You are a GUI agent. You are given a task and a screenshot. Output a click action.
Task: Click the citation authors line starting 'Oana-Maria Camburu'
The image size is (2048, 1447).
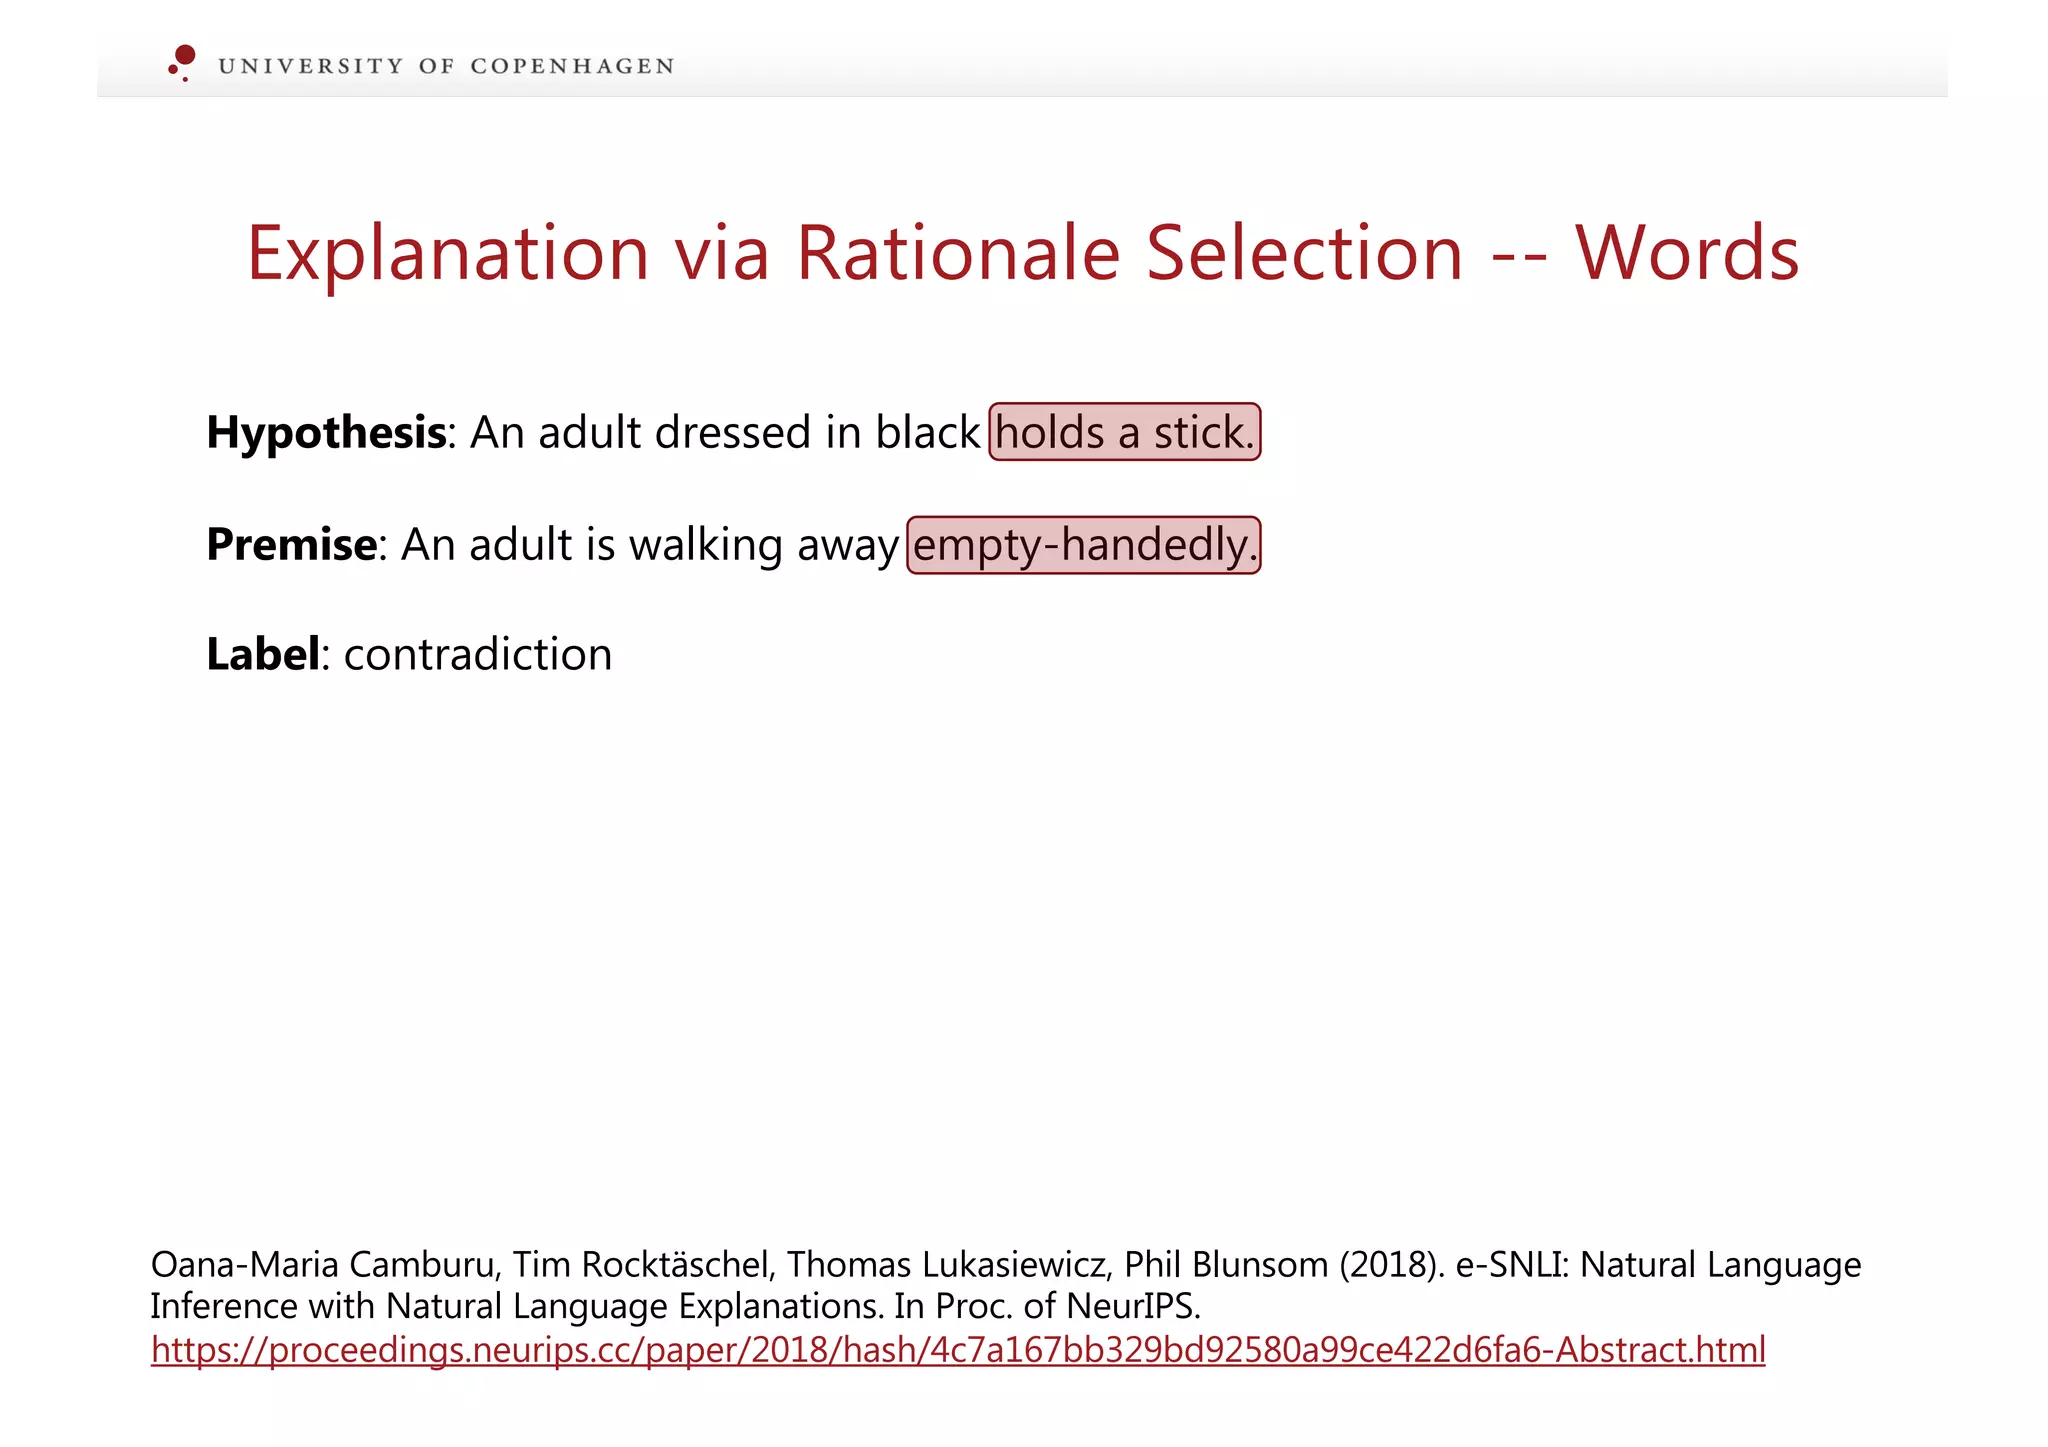tap(1006, 1265)
